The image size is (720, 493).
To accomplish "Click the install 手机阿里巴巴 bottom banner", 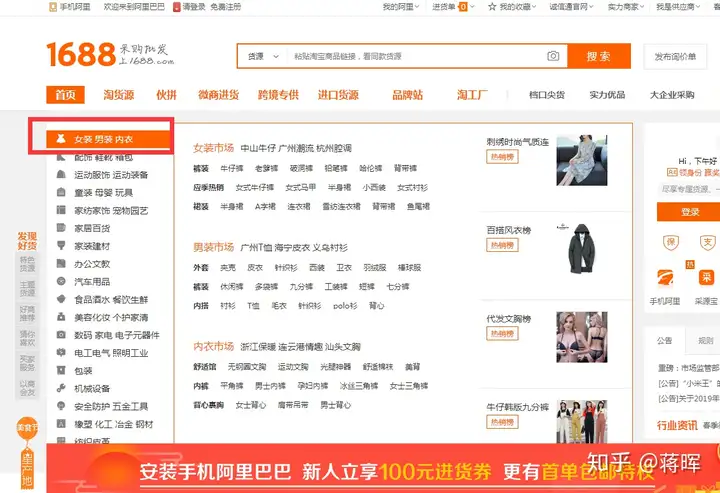I will tap(383, 468).
